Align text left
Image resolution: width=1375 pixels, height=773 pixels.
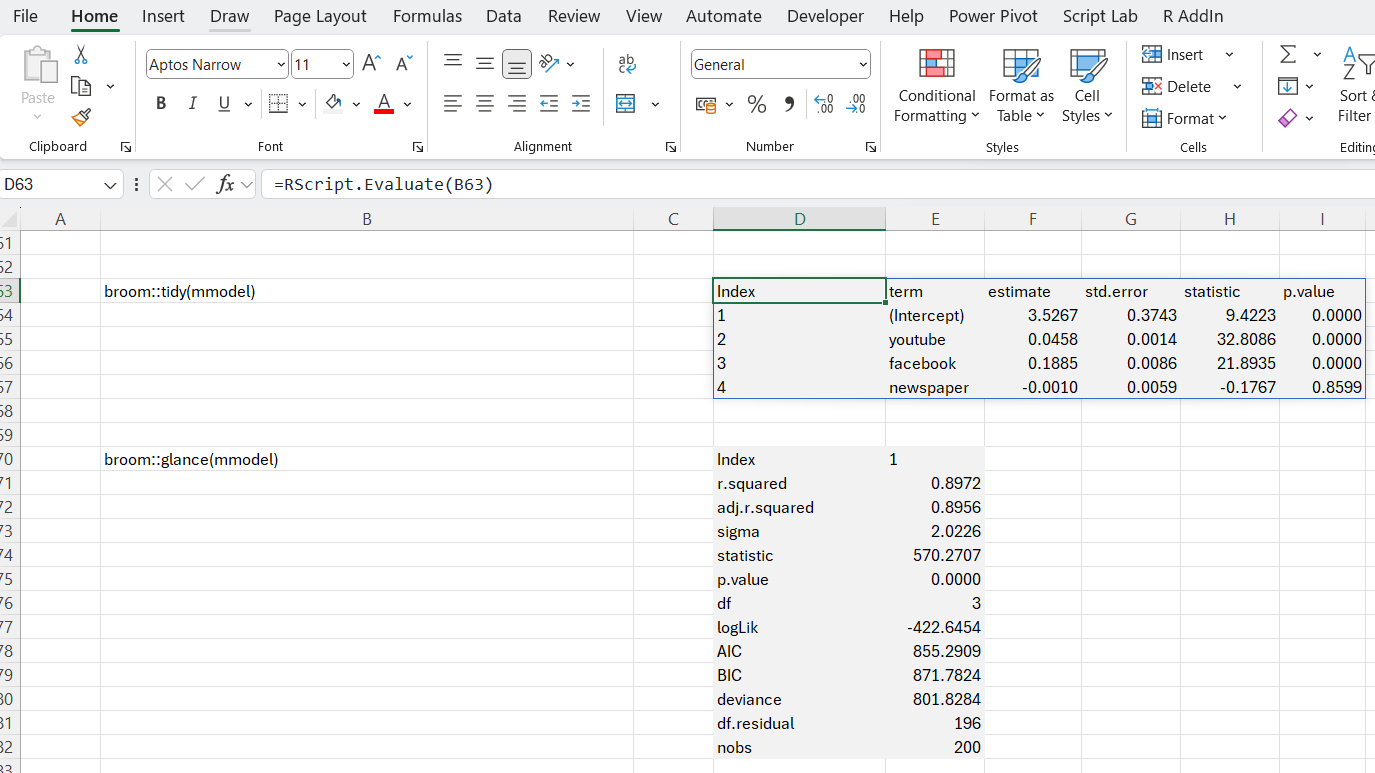453,103
